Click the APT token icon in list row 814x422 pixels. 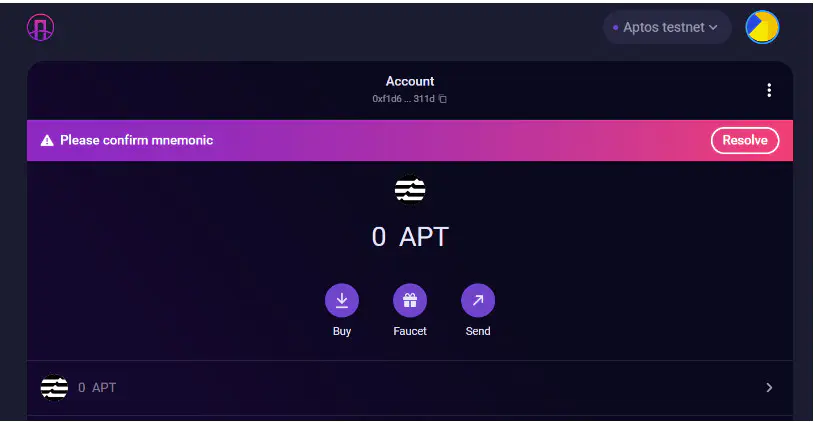click(x=54, y=387)
